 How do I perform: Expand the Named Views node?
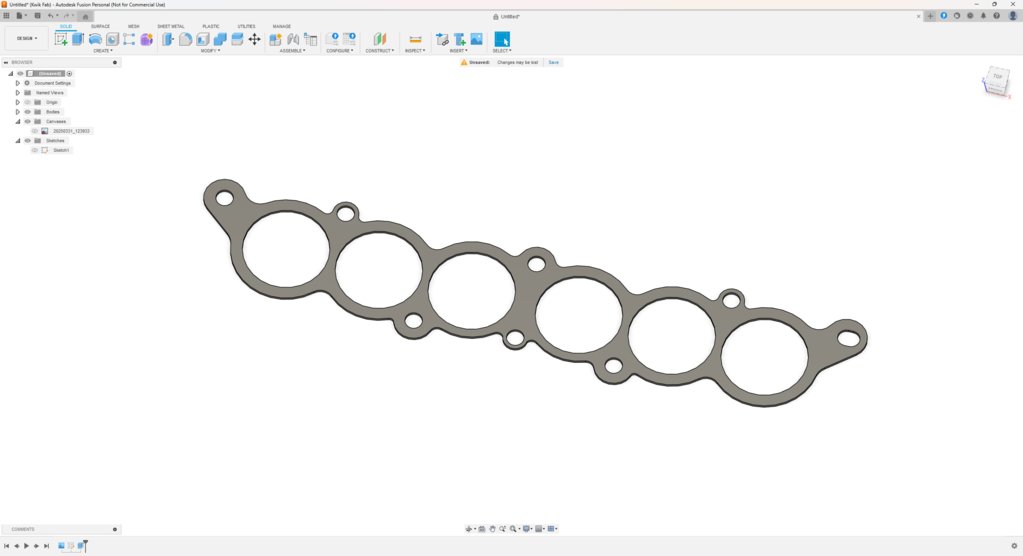click(x=18, y=93)
